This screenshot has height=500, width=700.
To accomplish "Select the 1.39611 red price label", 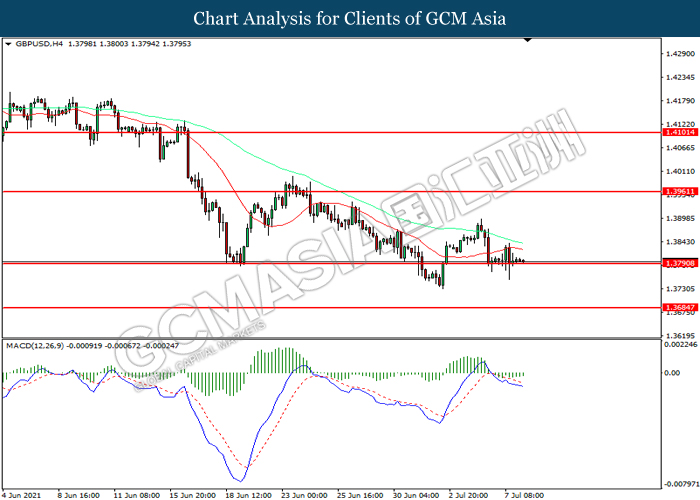I will (x=680, y=192).
